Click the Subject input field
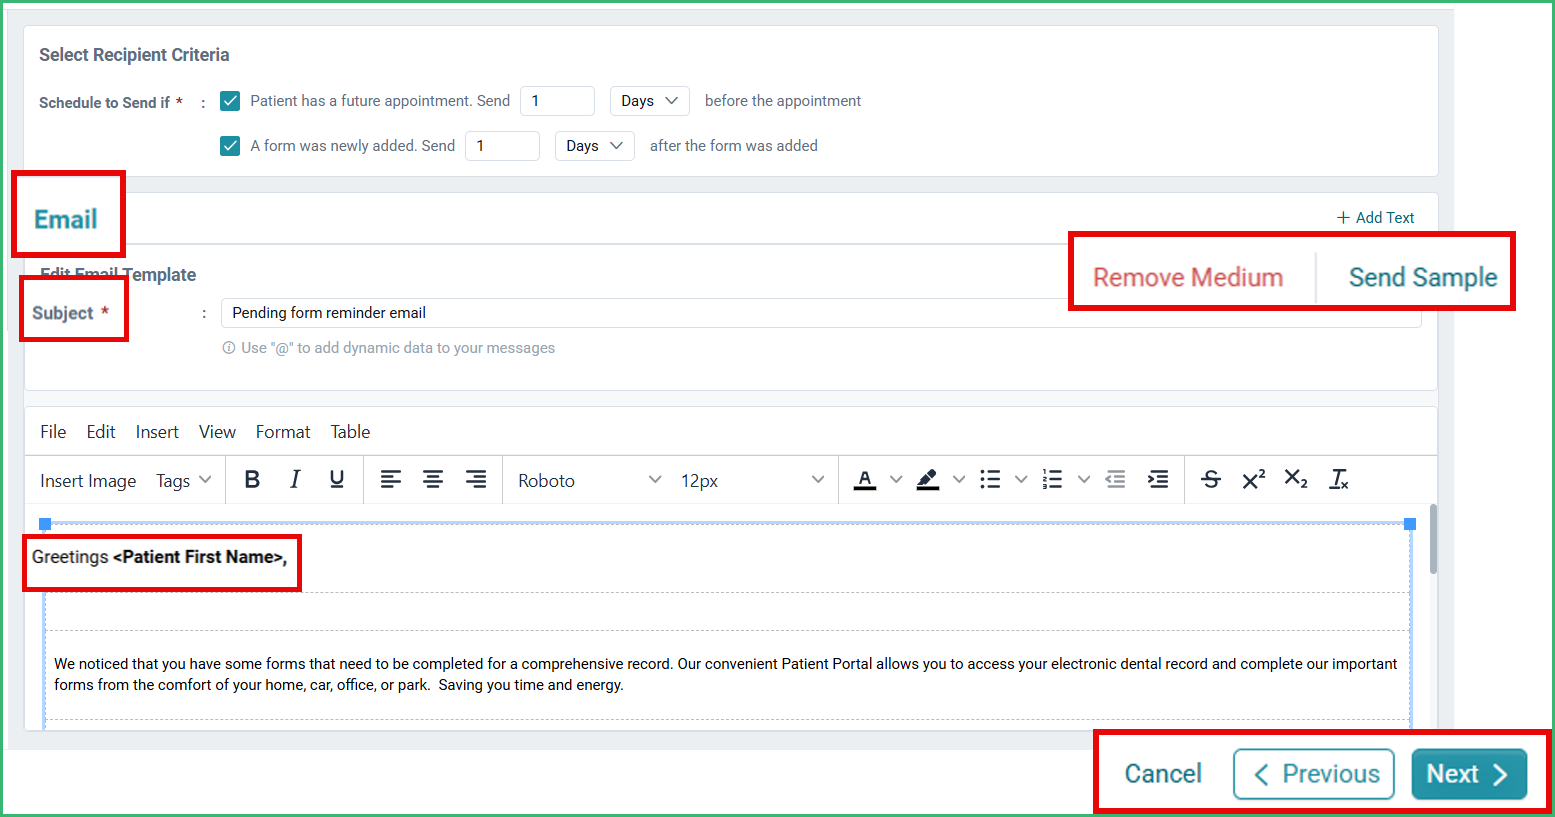 click(700, 312)
